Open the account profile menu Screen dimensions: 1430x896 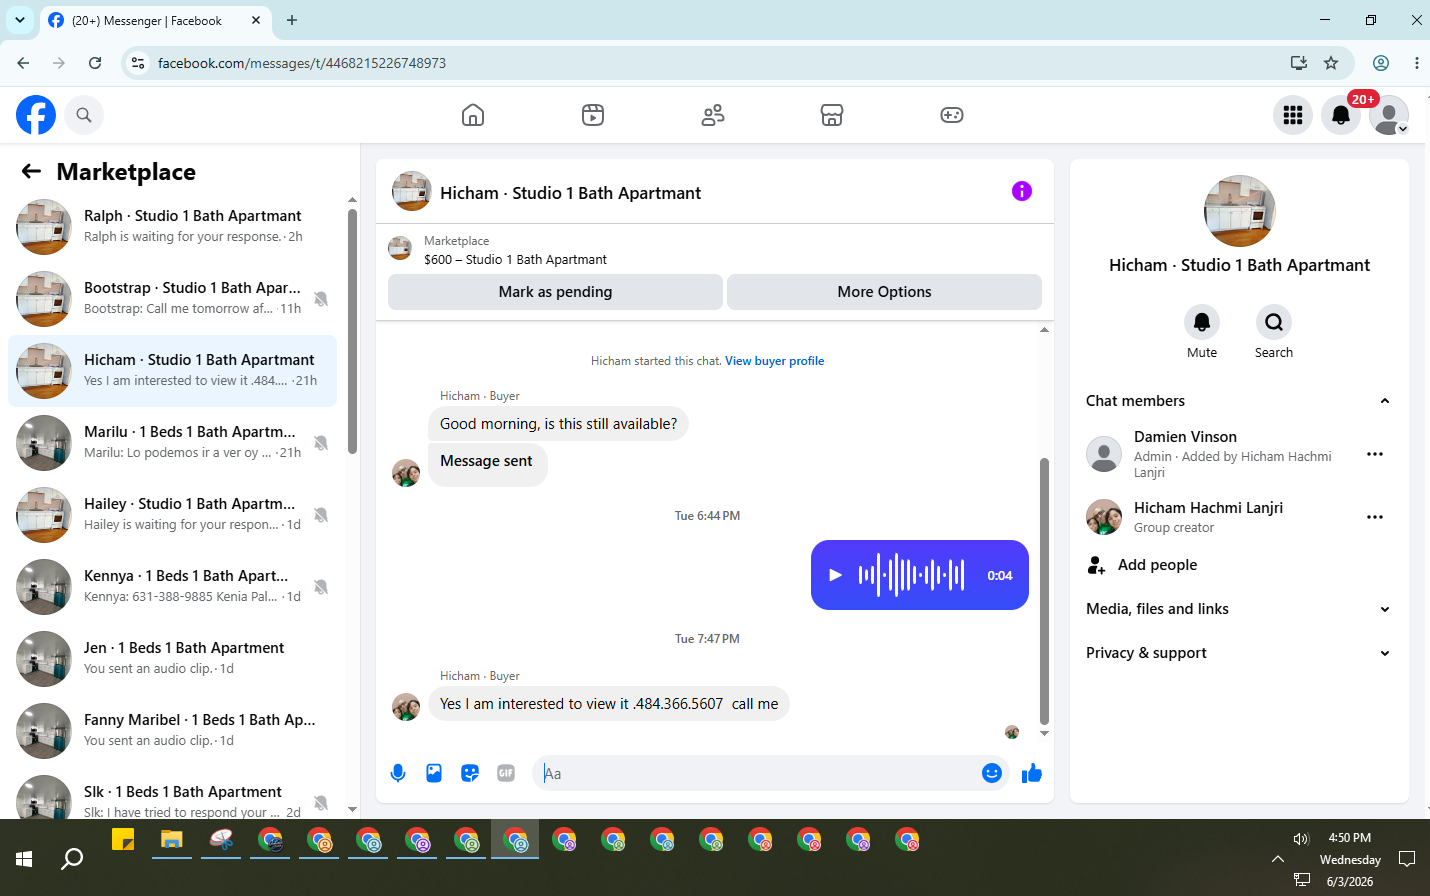[x=1389, y=115]
